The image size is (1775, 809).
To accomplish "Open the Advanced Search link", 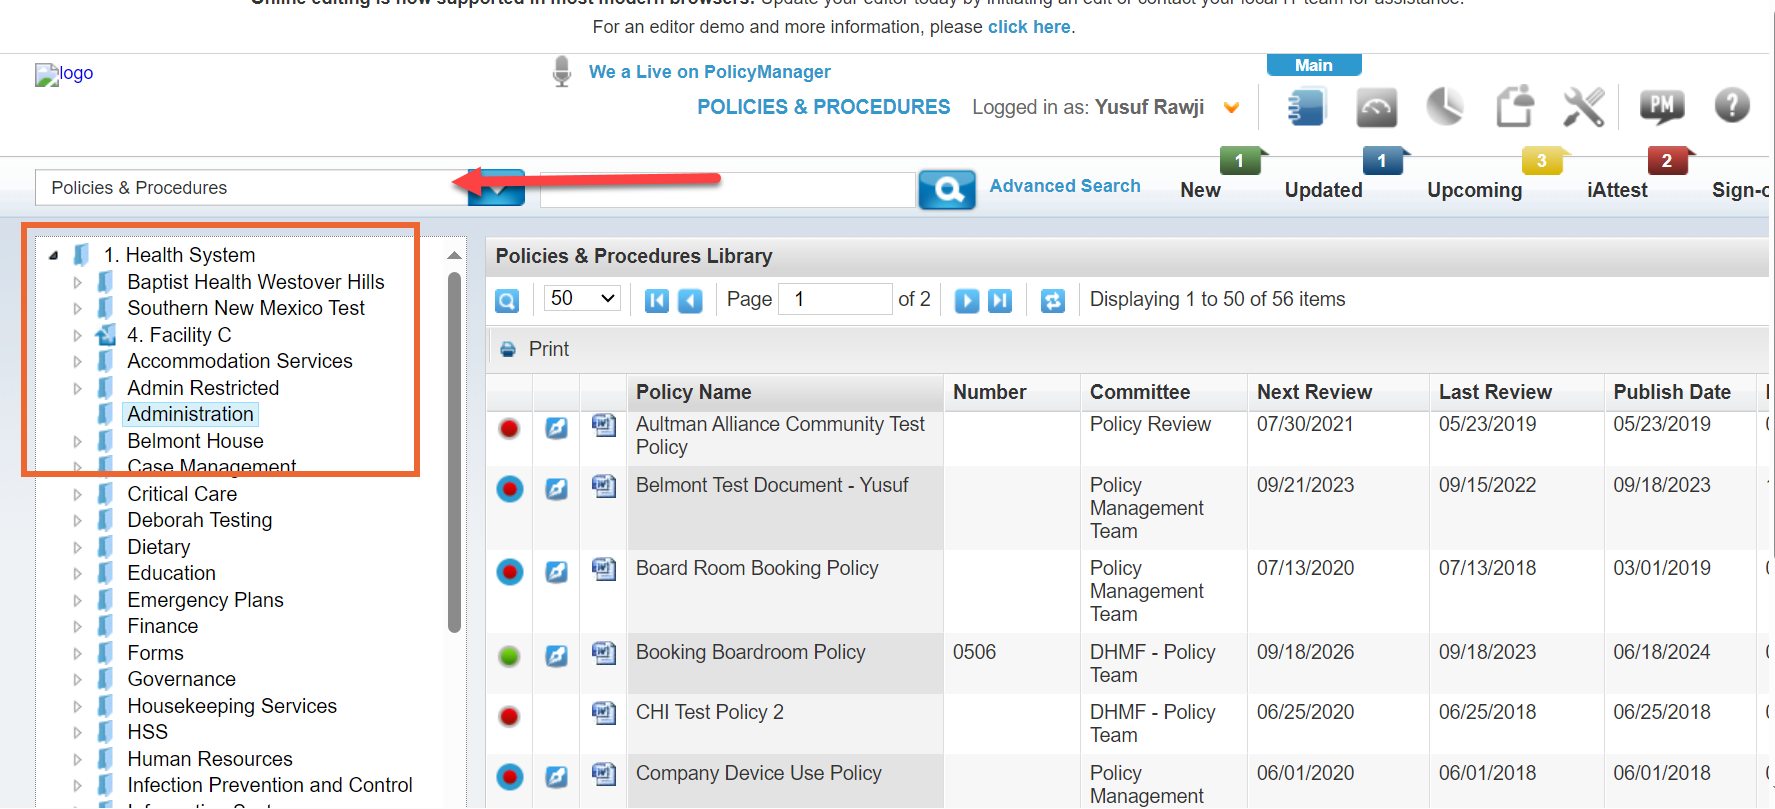I will pyautogui.click(x=1064, y=186).
